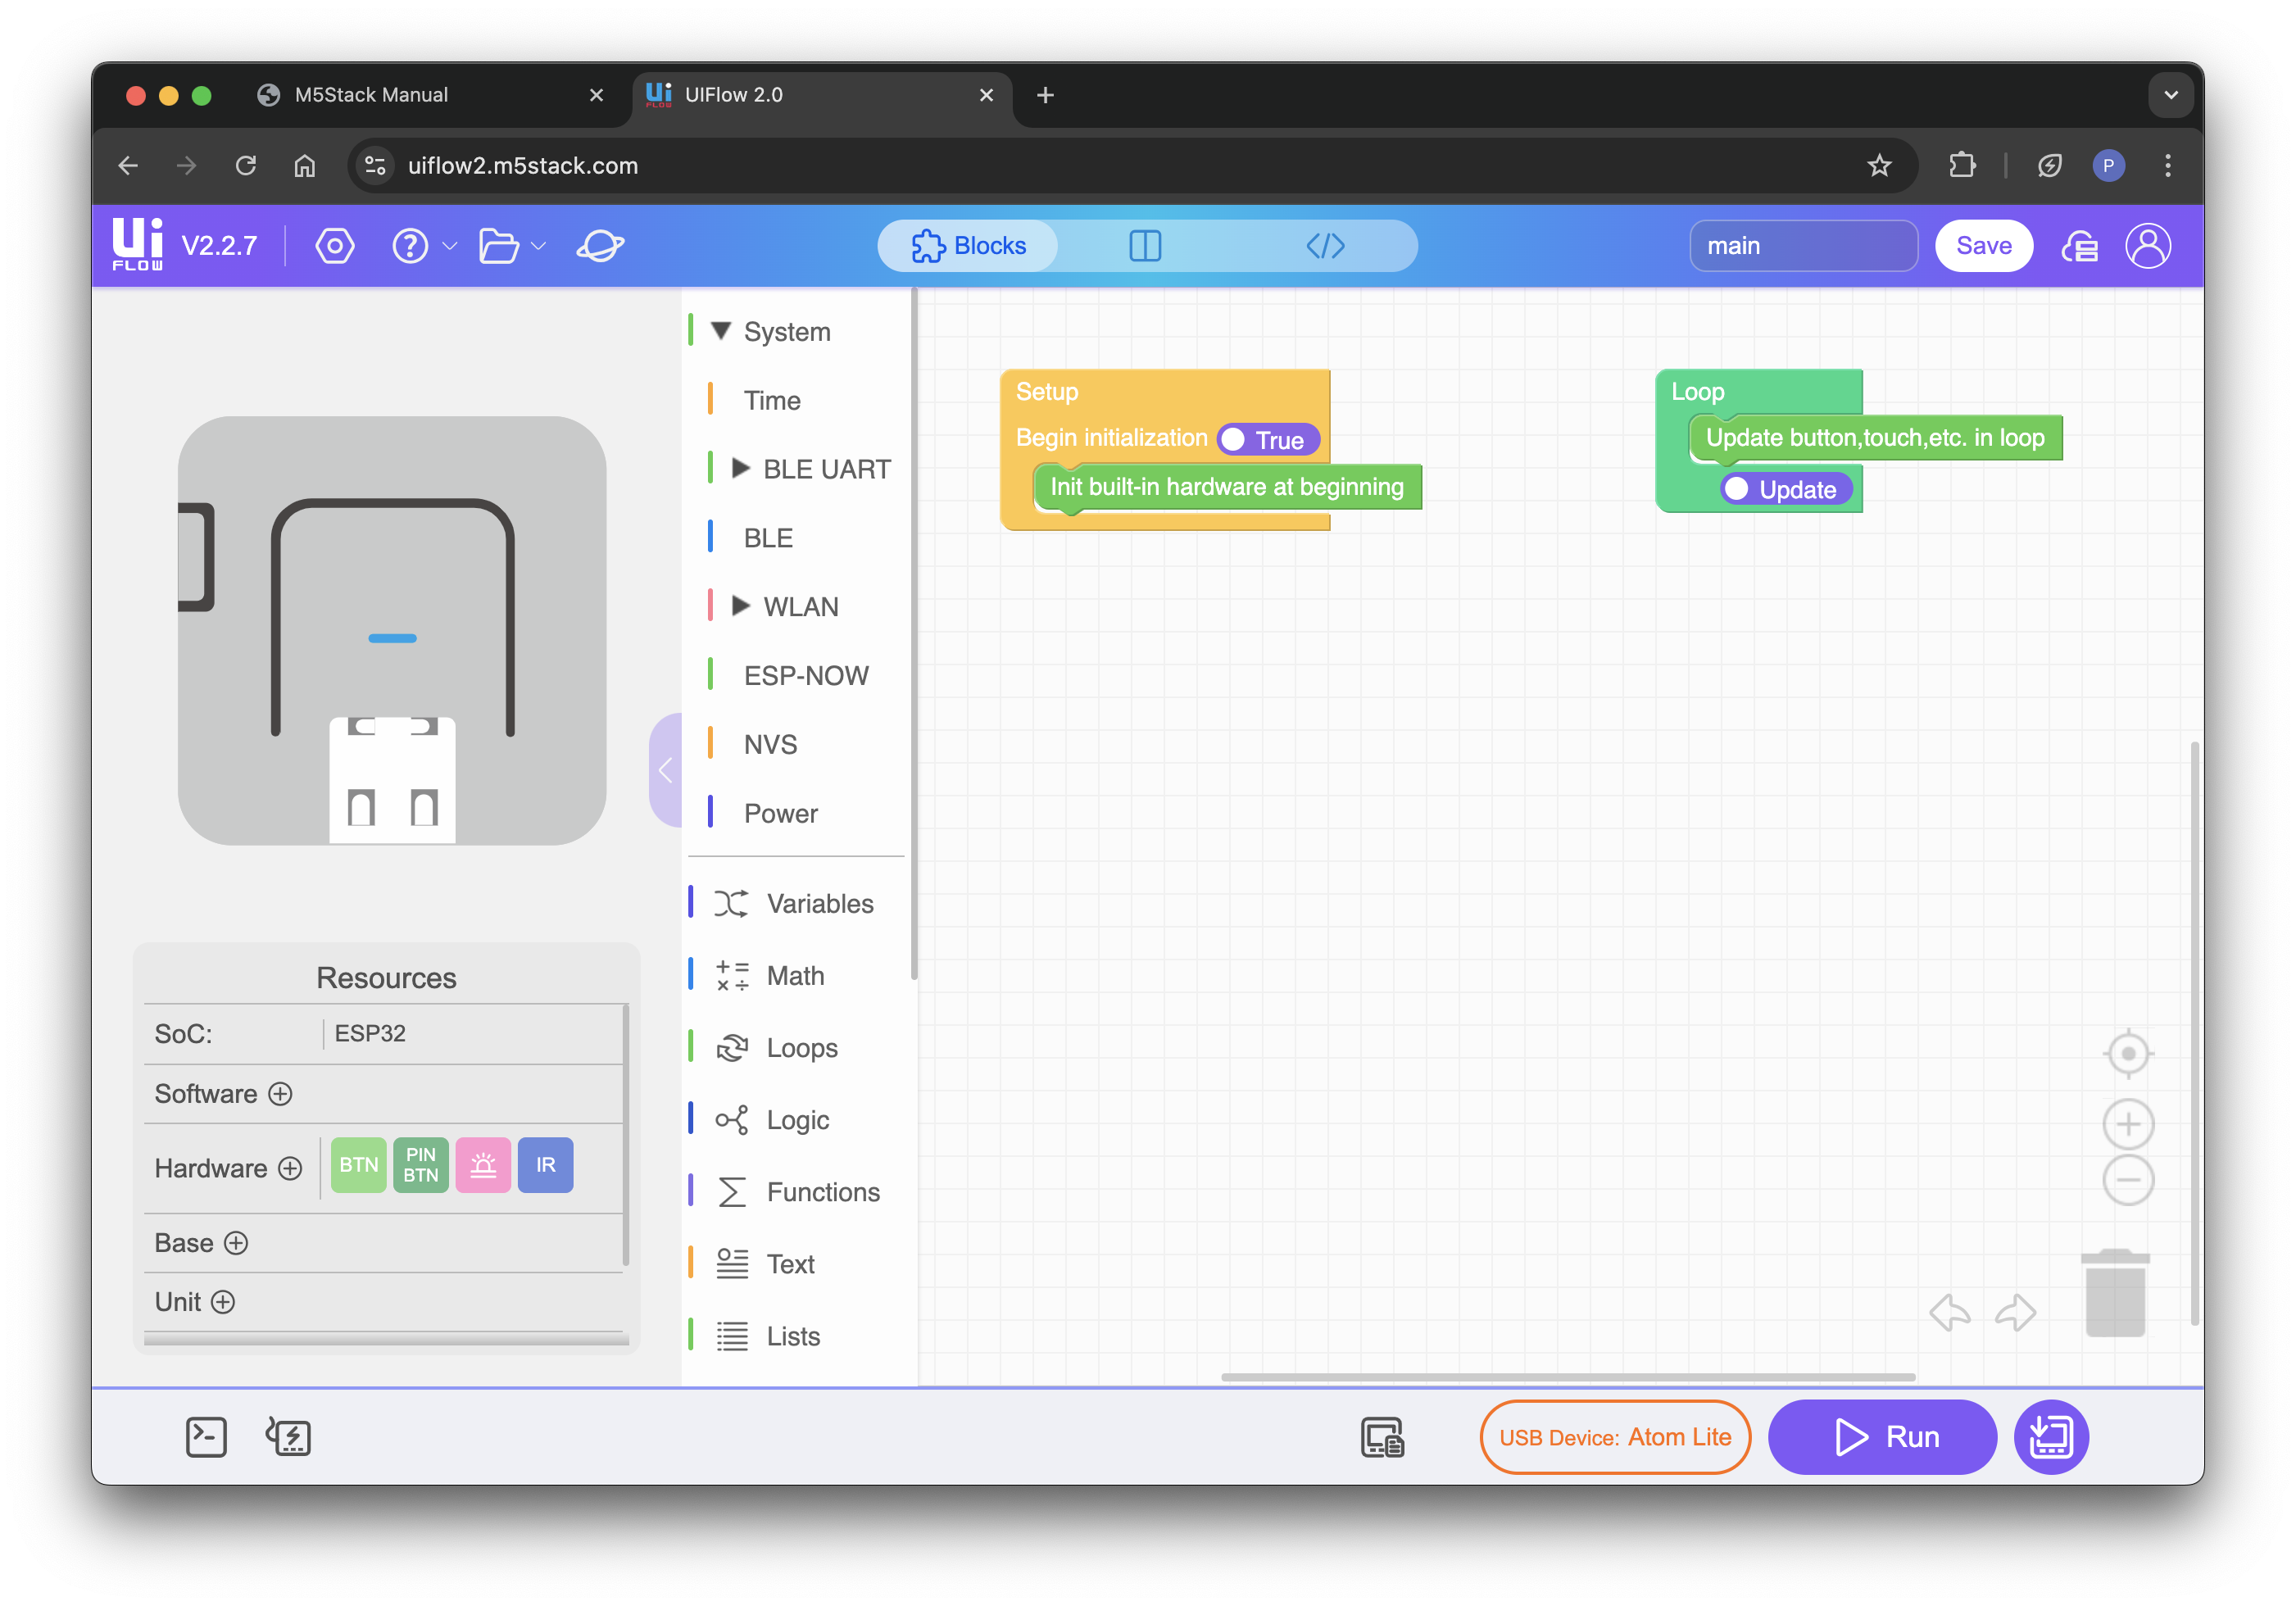Zoom in on the workspace

point(2128,1124)
